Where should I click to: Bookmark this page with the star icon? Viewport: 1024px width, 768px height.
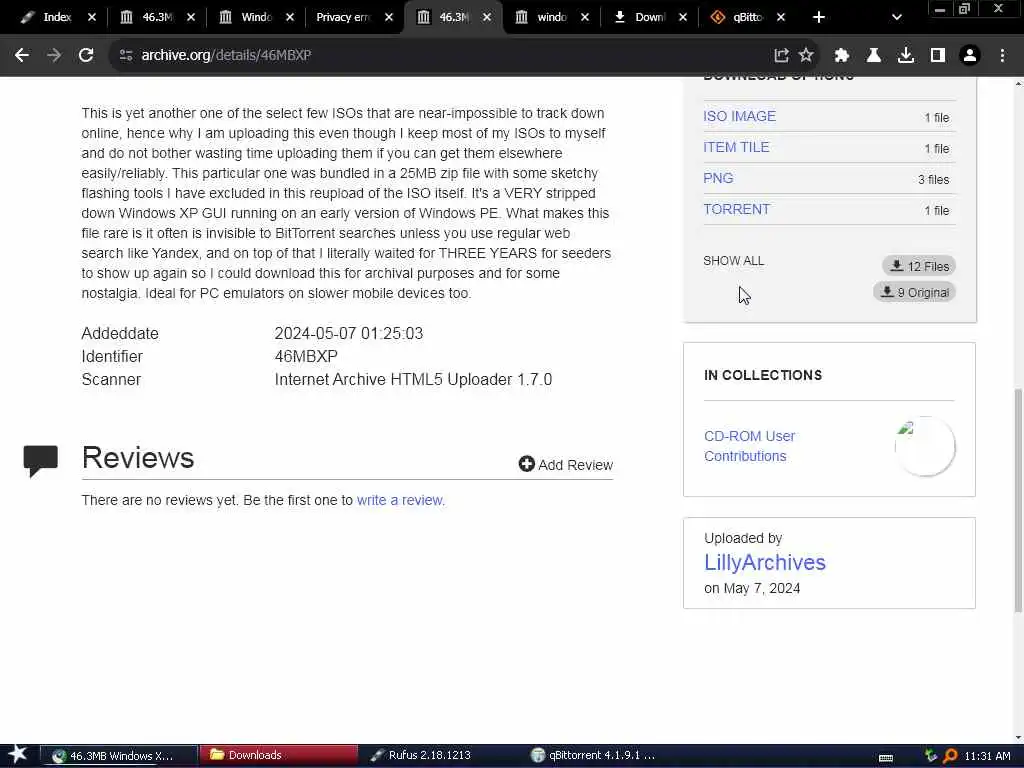point(807,56)
